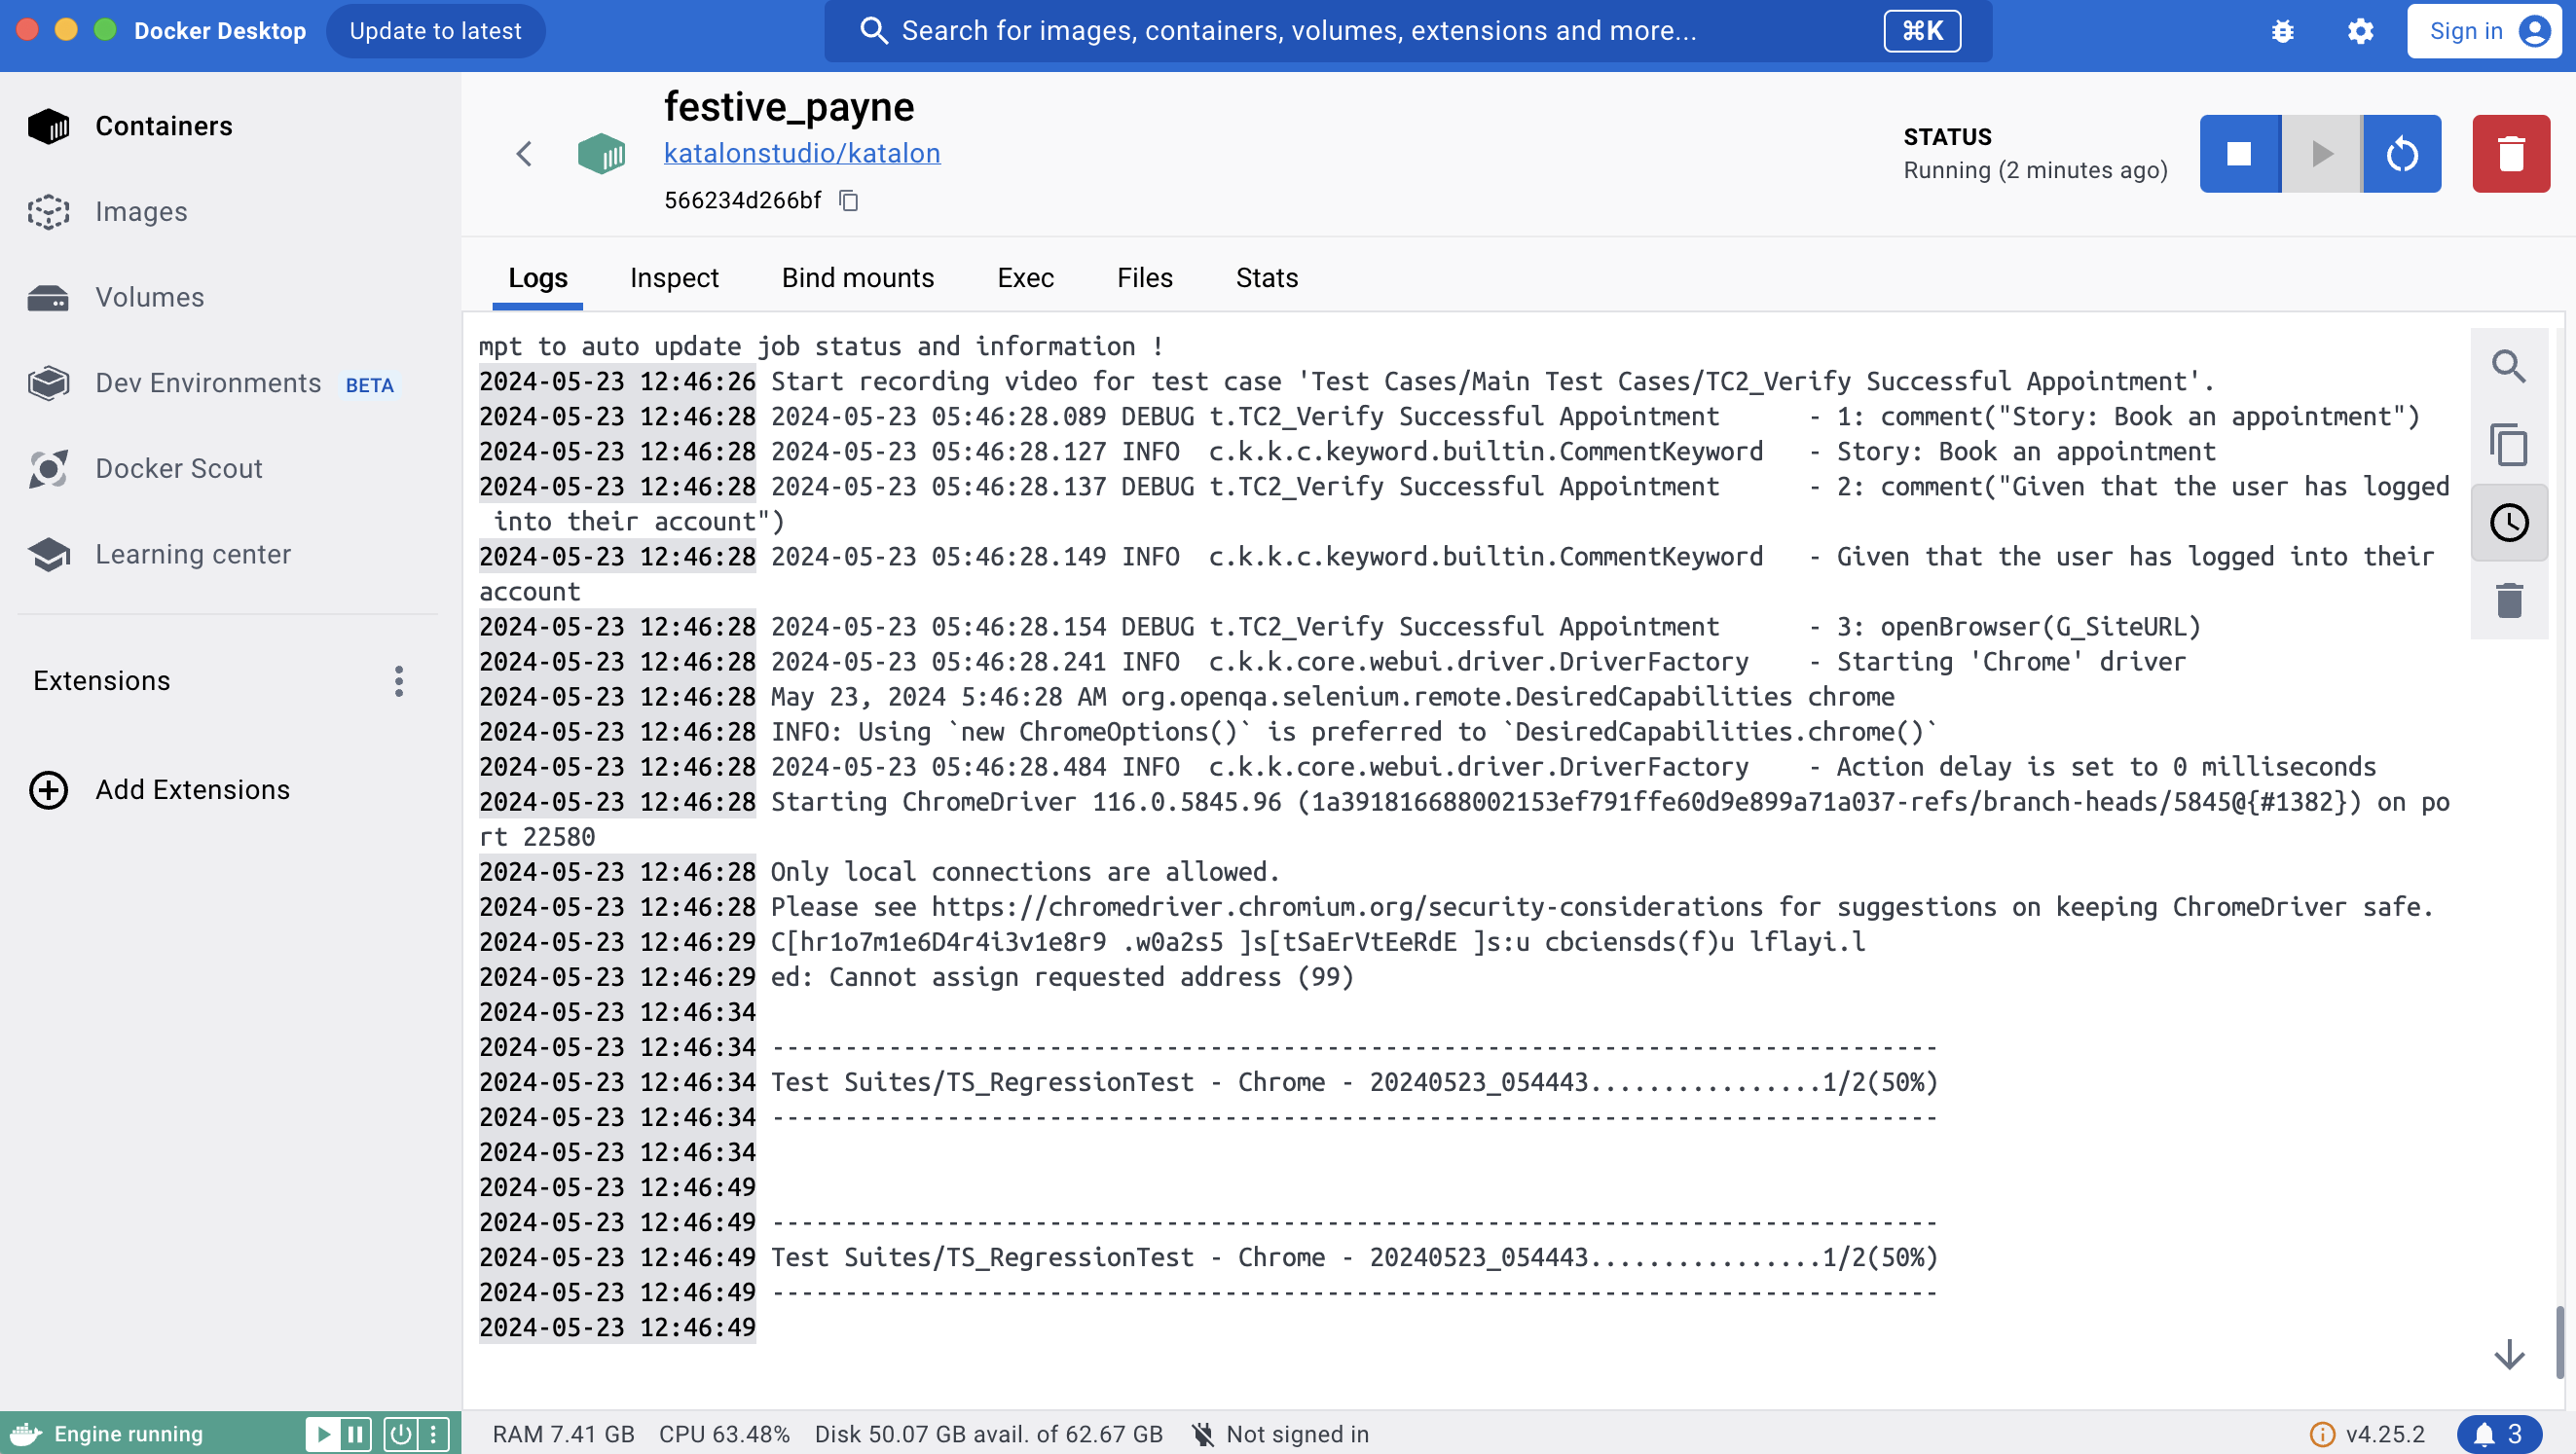Expand the Extensions menu section
Image resolution: width=2576 pixels, height=1454 pixels.
coord(400,681)
